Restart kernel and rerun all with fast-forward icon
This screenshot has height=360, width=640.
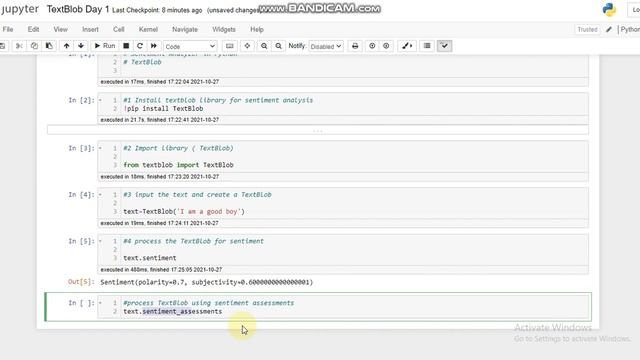coord(153,46)
